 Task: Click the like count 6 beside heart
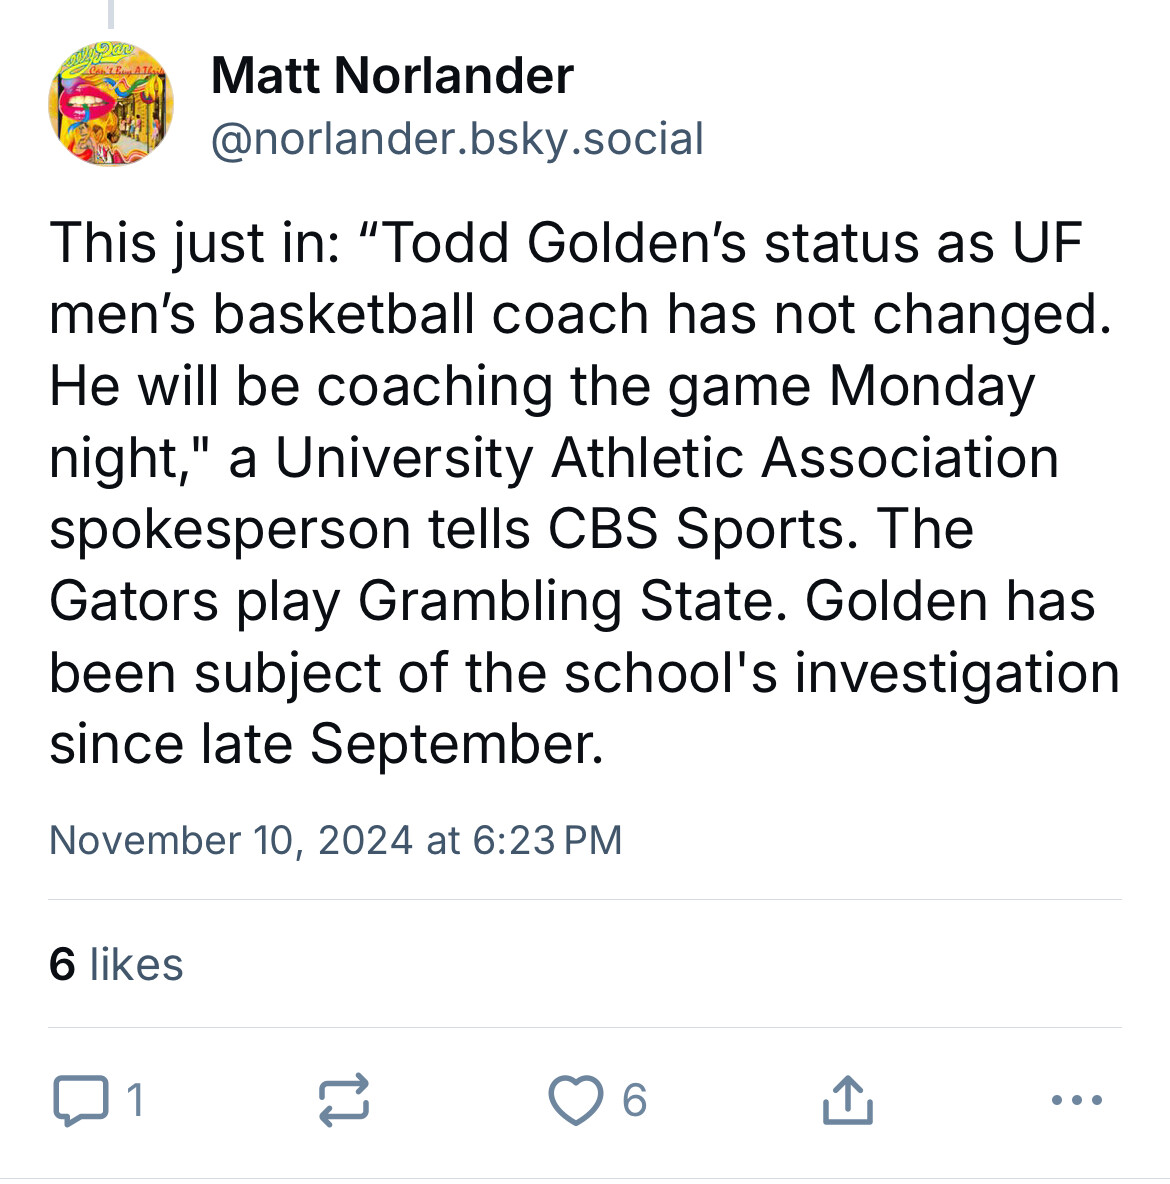(634, 1099)
